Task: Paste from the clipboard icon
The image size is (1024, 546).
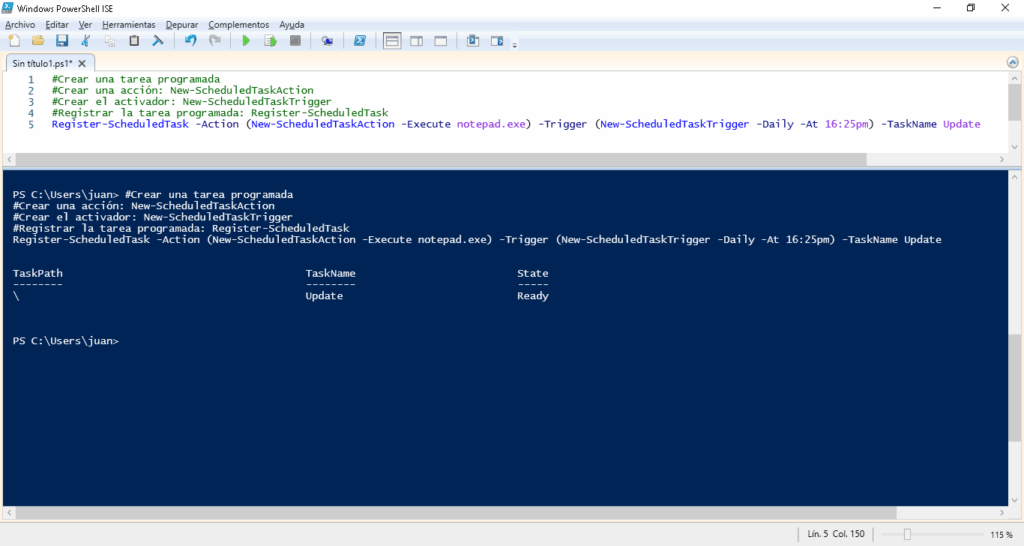Action: 134,41
